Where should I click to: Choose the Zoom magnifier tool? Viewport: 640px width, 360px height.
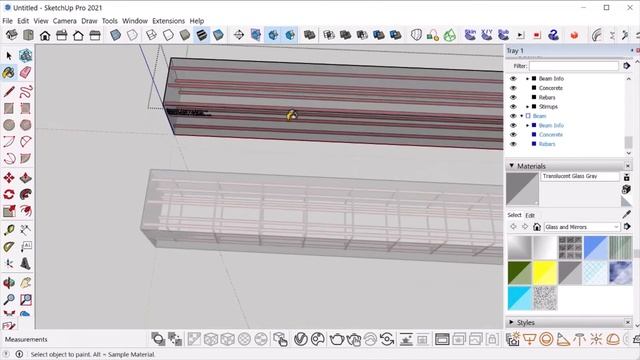click(9, 300)
